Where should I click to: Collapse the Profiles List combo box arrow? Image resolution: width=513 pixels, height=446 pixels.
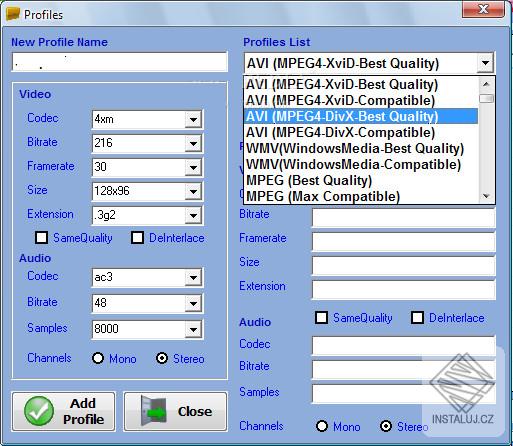(485, 63)
